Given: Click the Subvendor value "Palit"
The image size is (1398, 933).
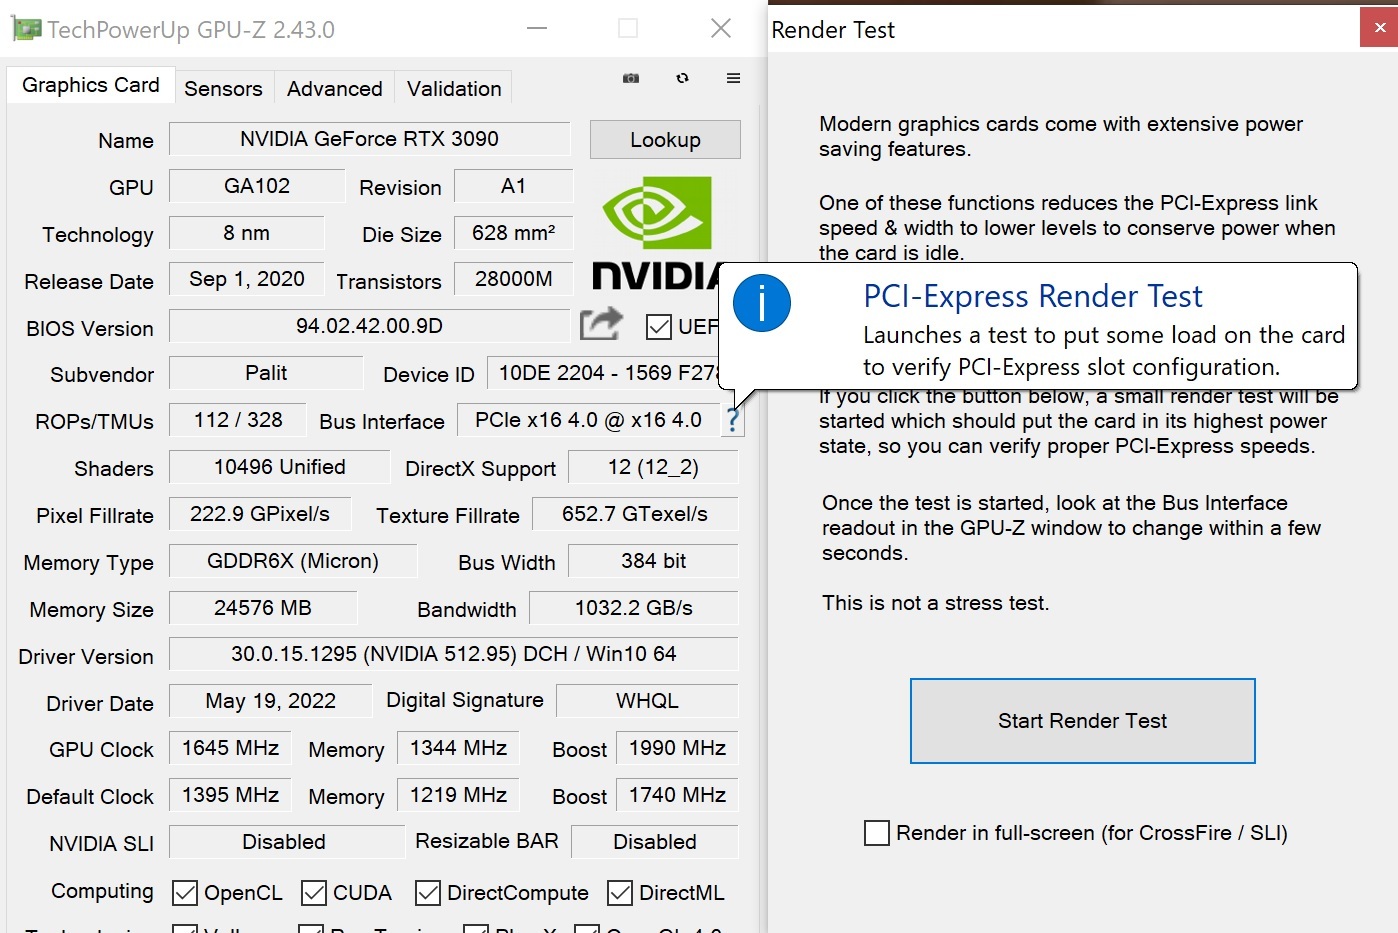Looking at the screenshot, I should (266, 373).
